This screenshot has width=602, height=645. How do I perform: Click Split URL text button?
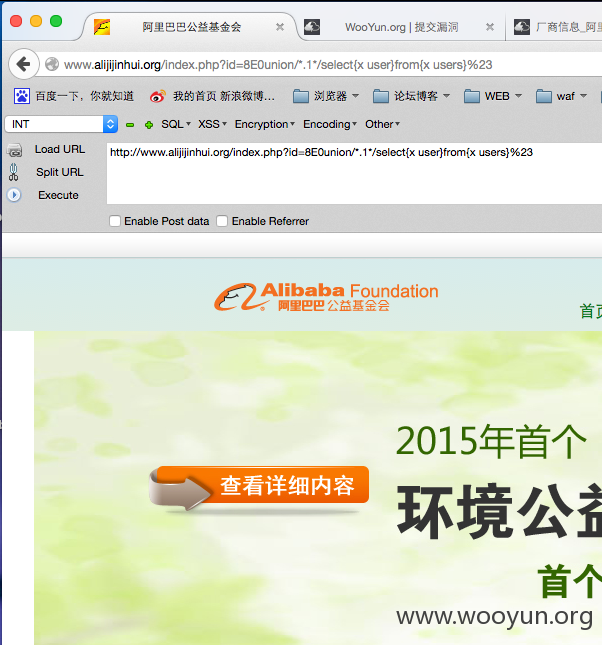(60, 172)
